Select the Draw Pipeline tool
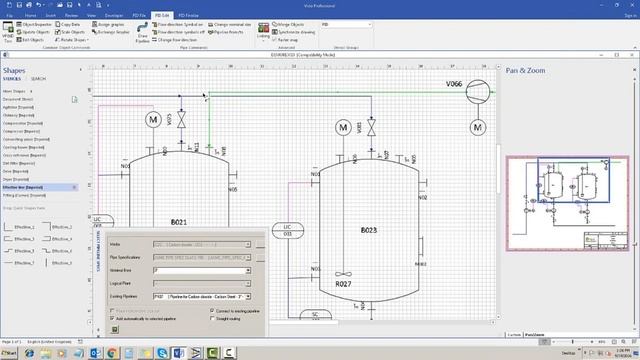The width and height of the screenshot is (640, 360). point(142,33)
